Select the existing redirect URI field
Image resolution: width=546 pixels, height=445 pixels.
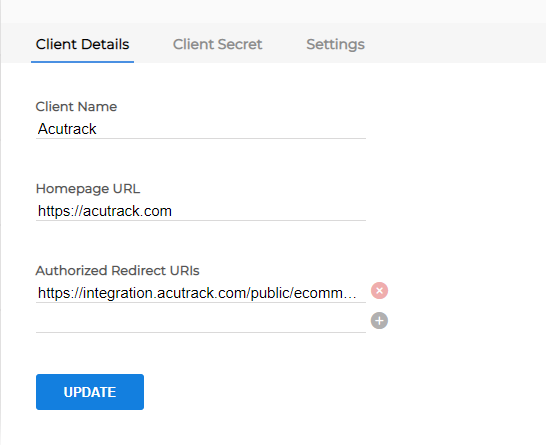[201, 293]
